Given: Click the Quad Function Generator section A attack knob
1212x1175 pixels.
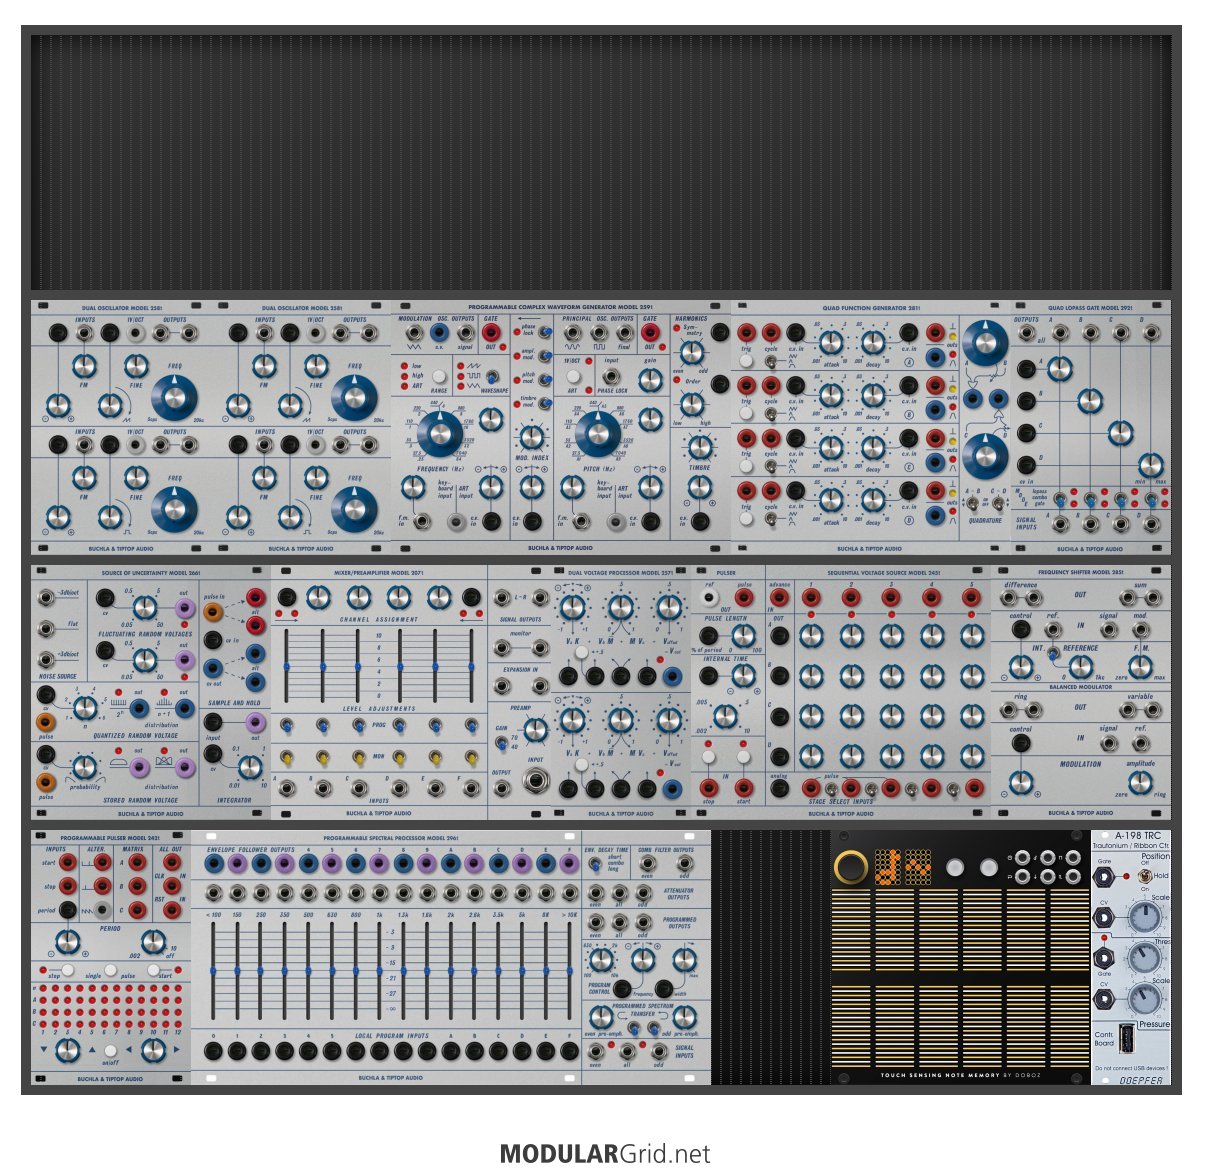Looking at the screenshot, I should (x=830, y=343).
